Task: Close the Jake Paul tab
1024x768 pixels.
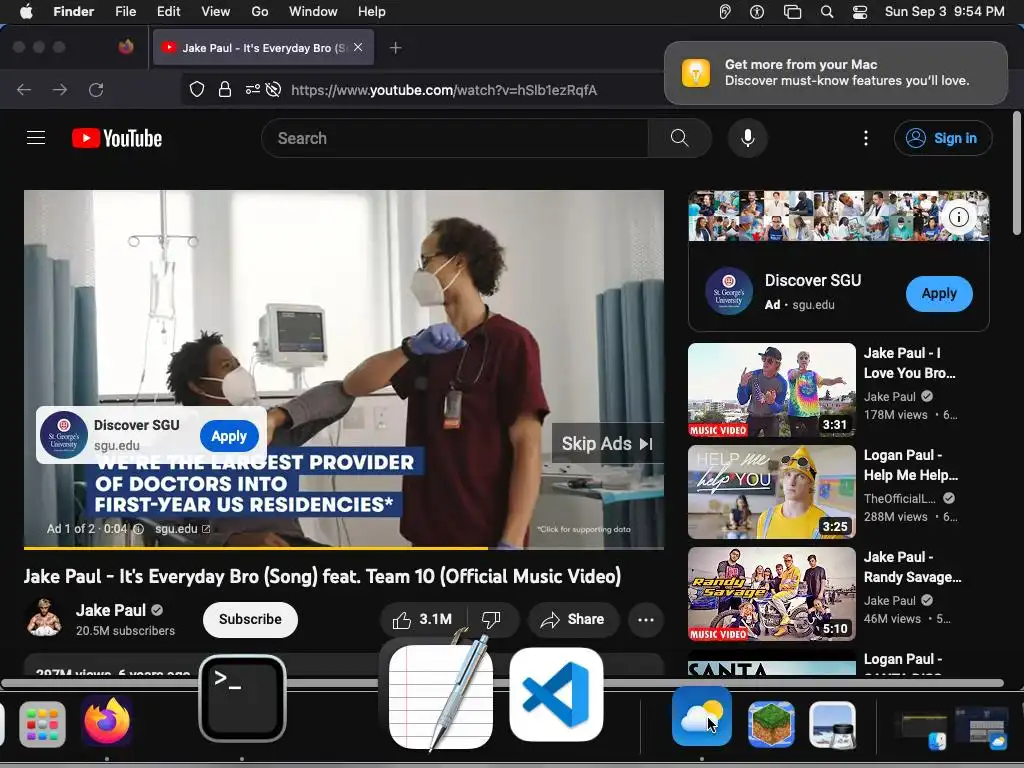Action: pos(358,47)
